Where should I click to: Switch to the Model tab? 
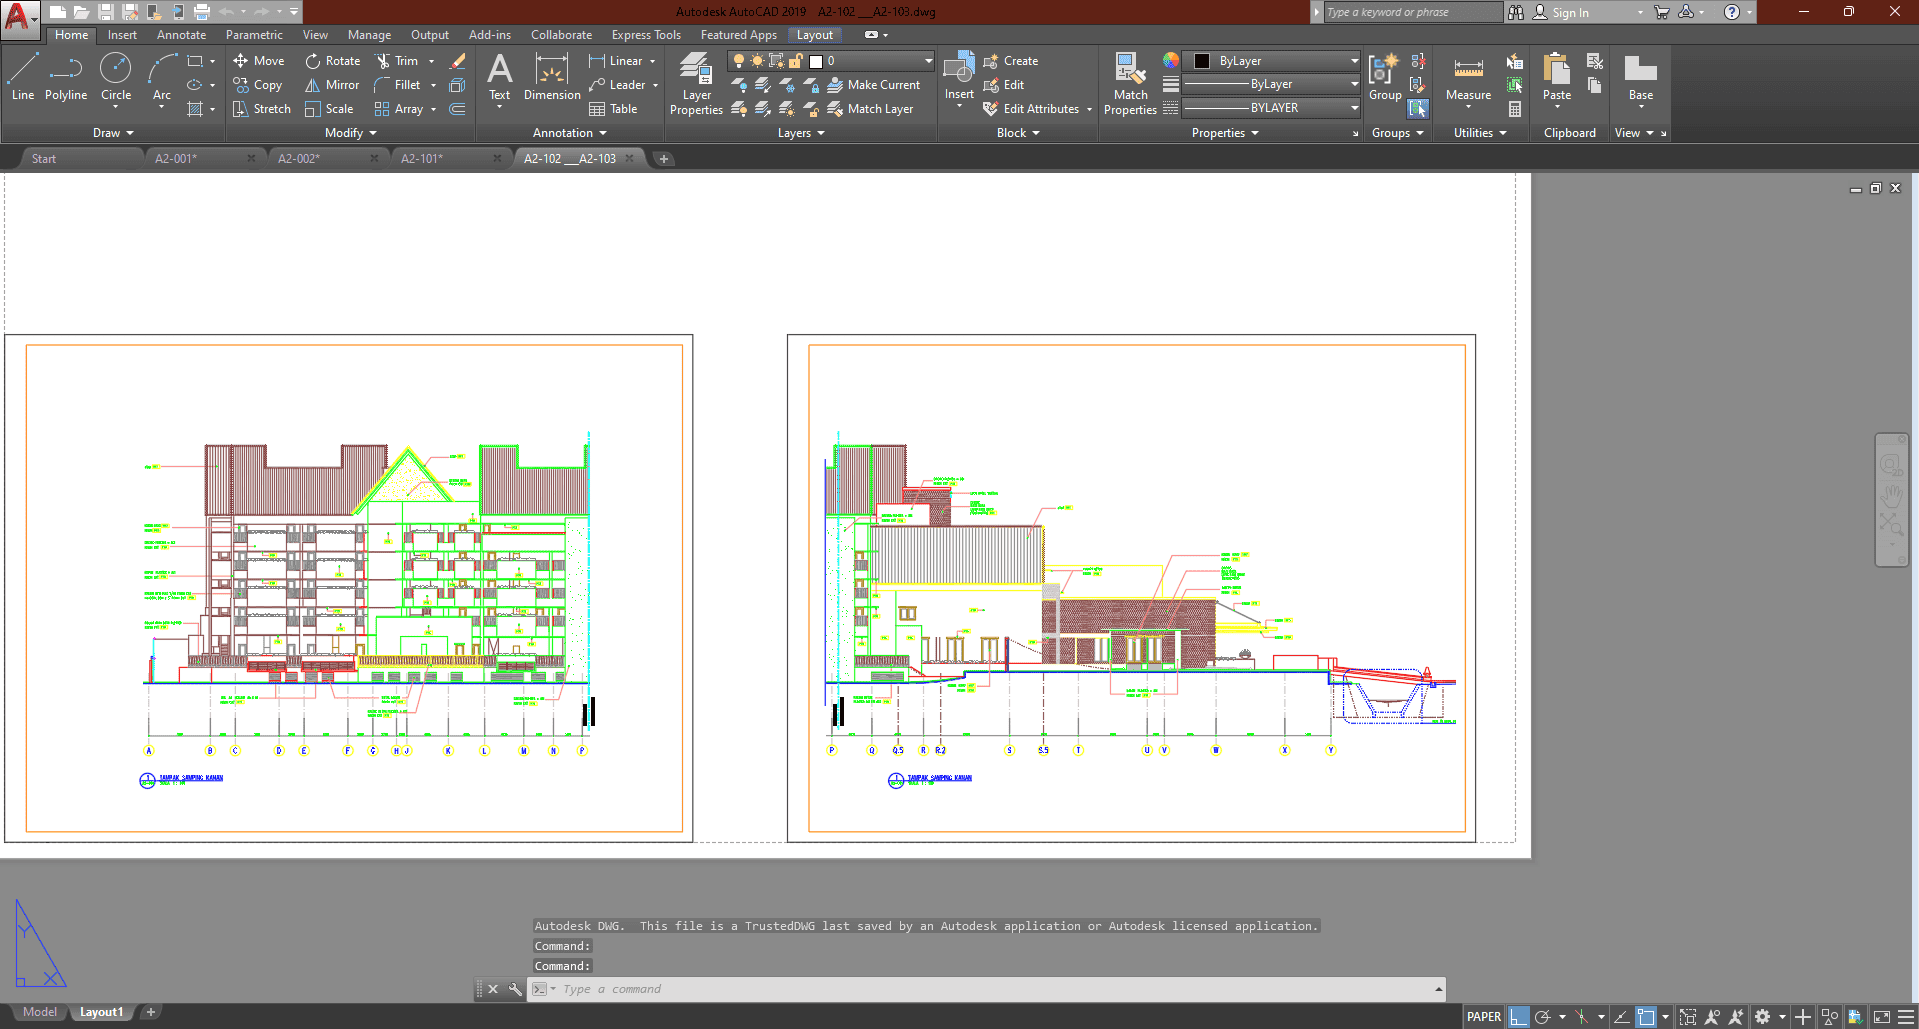click(x=40, y=1012)
